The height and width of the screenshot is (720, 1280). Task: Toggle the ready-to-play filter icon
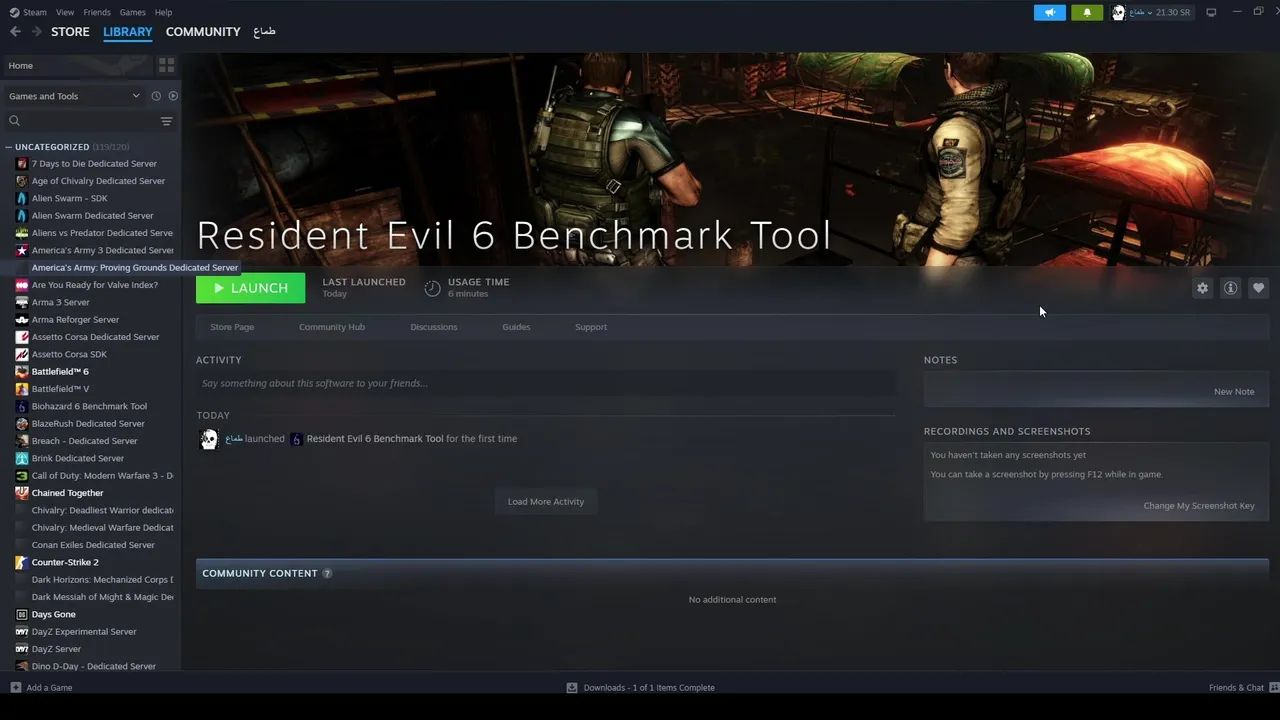(x=173, y=96)
